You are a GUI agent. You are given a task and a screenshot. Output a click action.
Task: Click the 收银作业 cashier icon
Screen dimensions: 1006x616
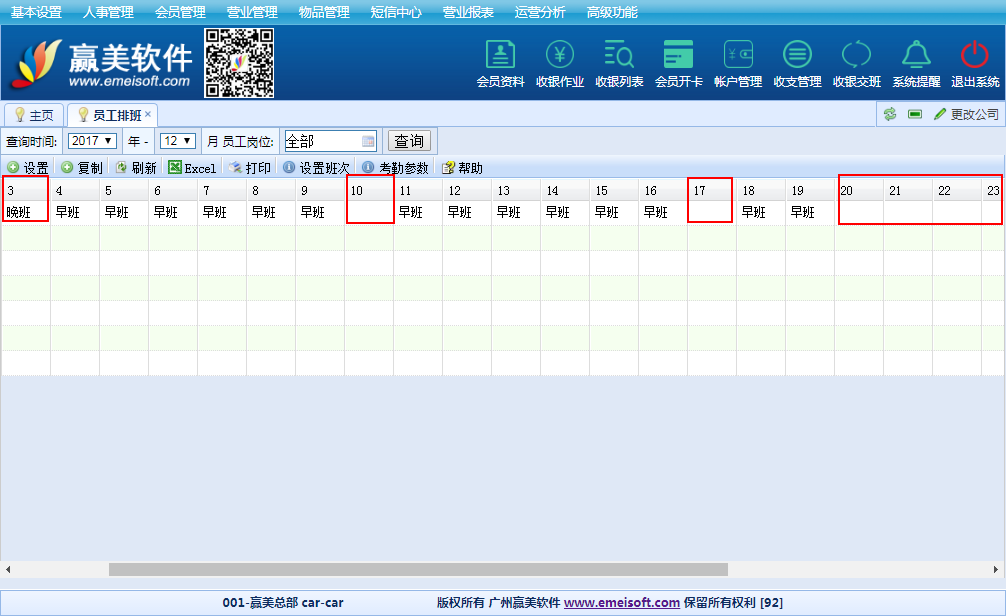(x=560, y=56)
